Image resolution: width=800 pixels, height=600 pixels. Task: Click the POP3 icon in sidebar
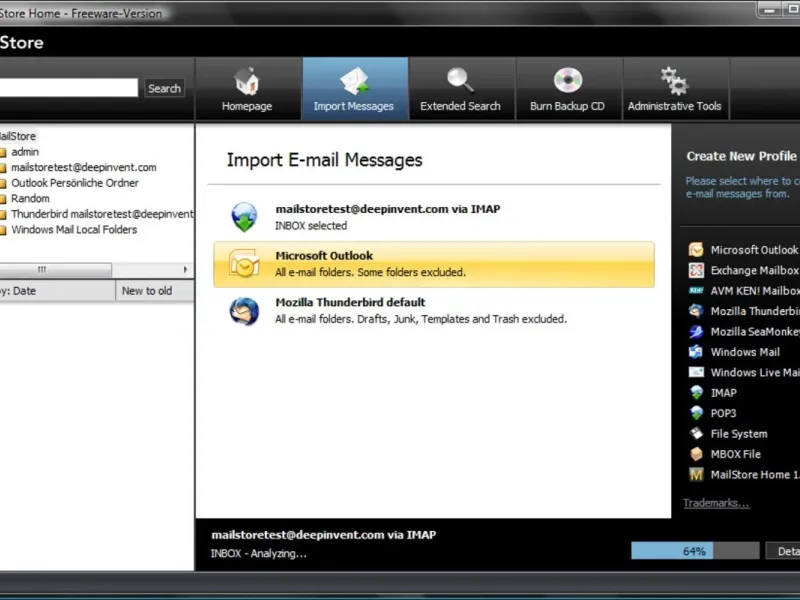pos(696,413)
